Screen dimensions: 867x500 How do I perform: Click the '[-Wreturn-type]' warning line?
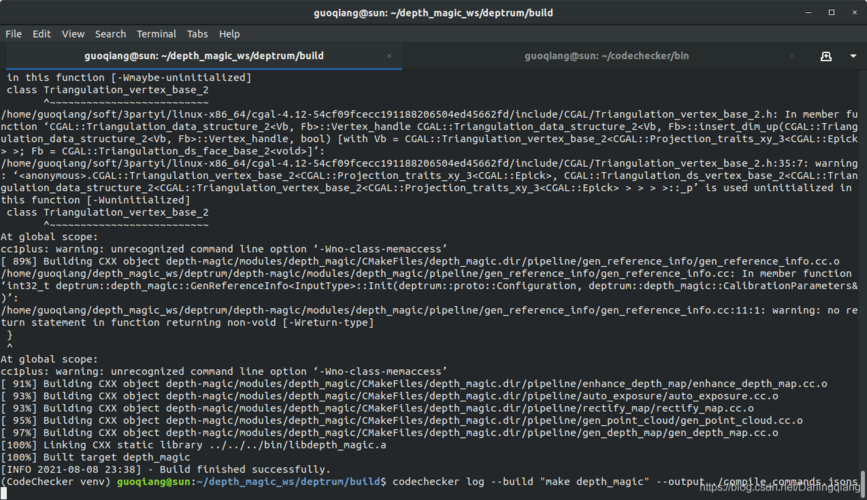[187, 323]
